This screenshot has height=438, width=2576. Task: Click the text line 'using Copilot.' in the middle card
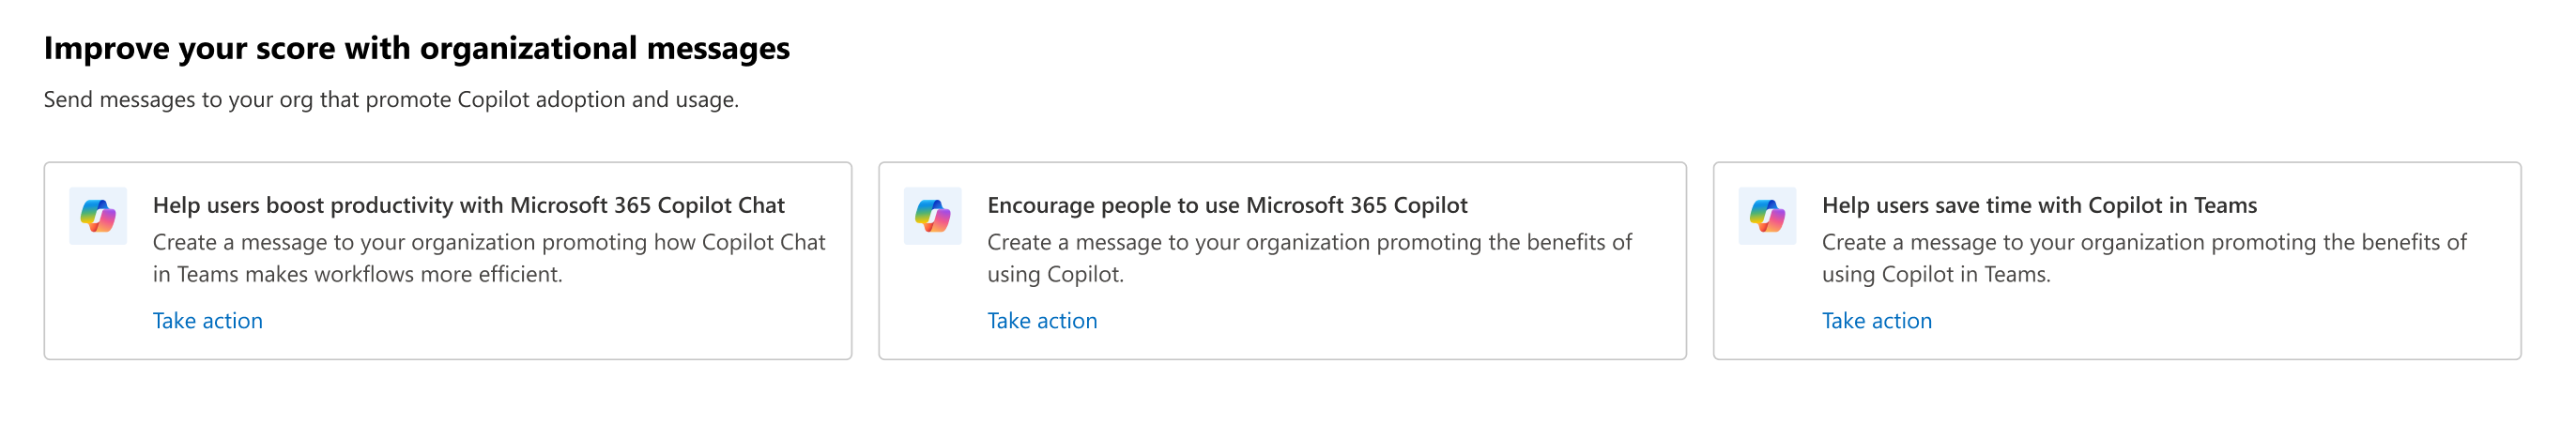tap(1056, 274)
